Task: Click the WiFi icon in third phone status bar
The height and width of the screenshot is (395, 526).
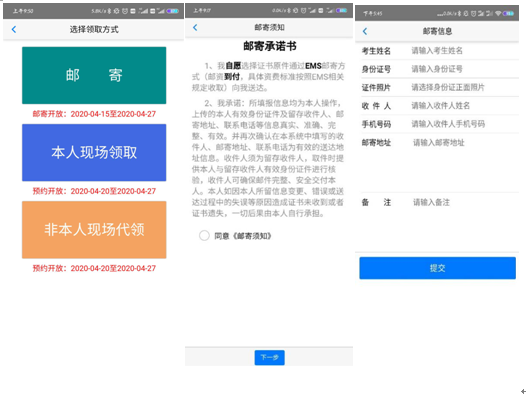Action: click(x=498, y=13)
